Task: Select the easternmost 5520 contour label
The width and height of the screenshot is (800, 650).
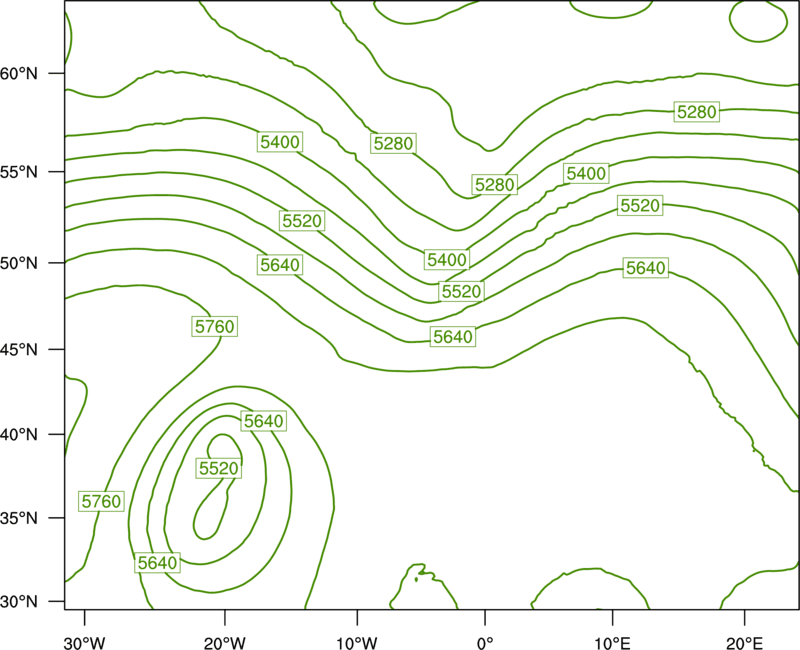Action: 640,206
